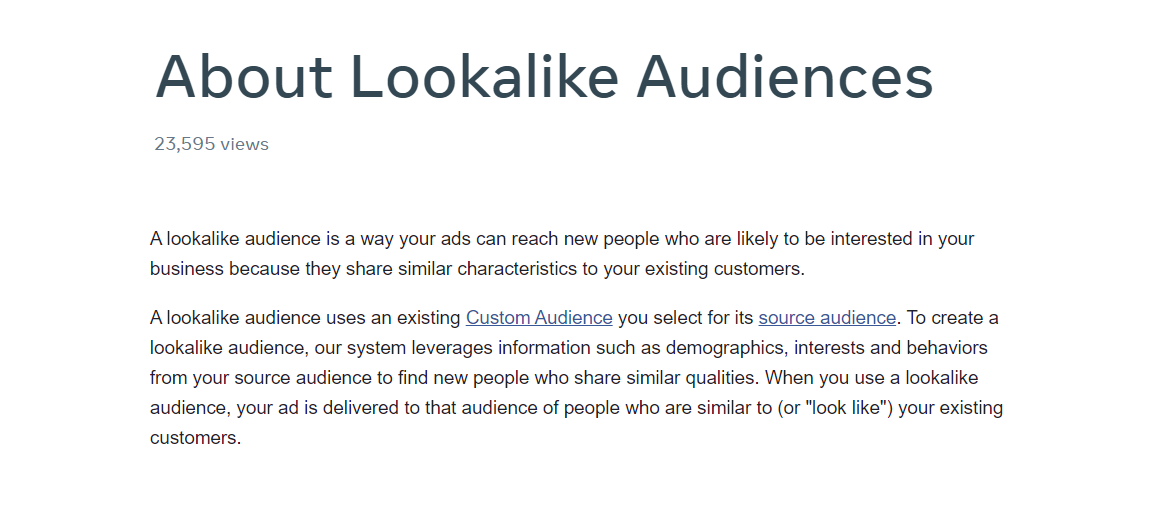Click the word Audiences in the heading
1169x524 pixels.
click(784, 77)
